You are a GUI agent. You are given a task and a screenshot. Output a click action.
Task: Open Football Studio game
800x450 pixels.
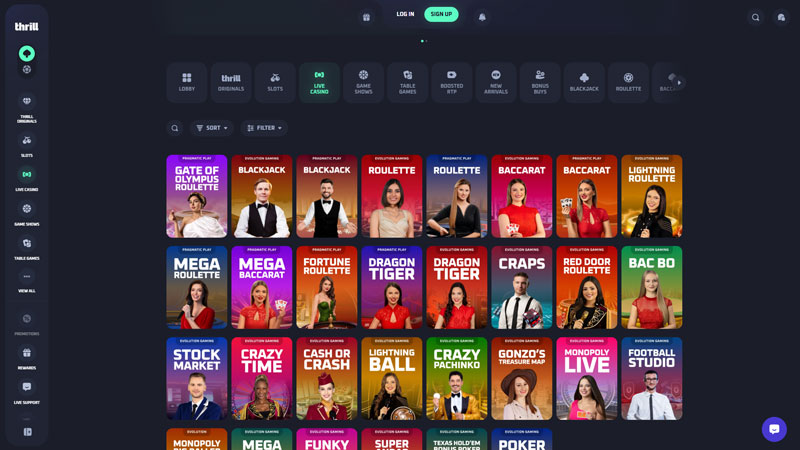coord(652,379)
